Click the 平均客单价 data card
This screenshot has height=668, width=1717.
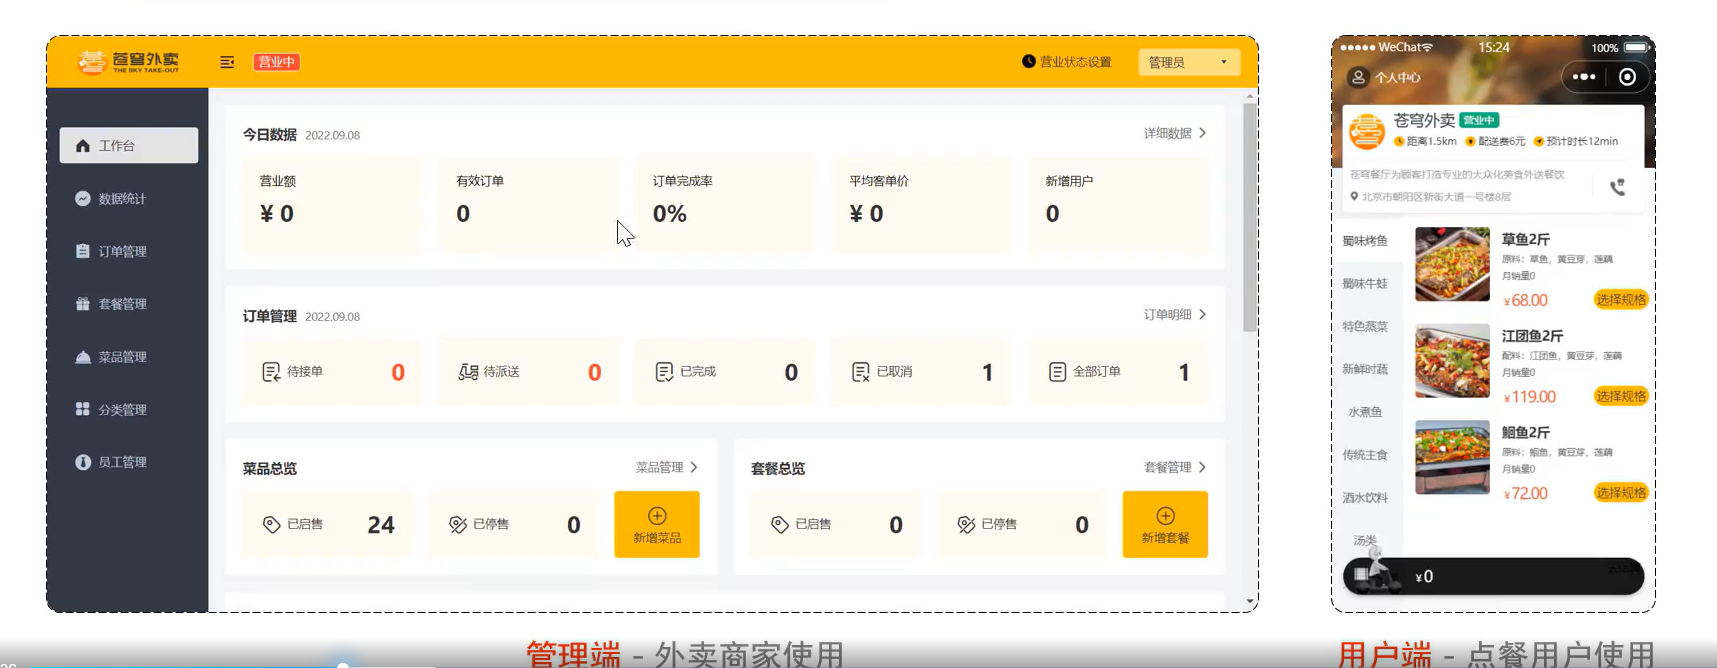pos(921,204)
